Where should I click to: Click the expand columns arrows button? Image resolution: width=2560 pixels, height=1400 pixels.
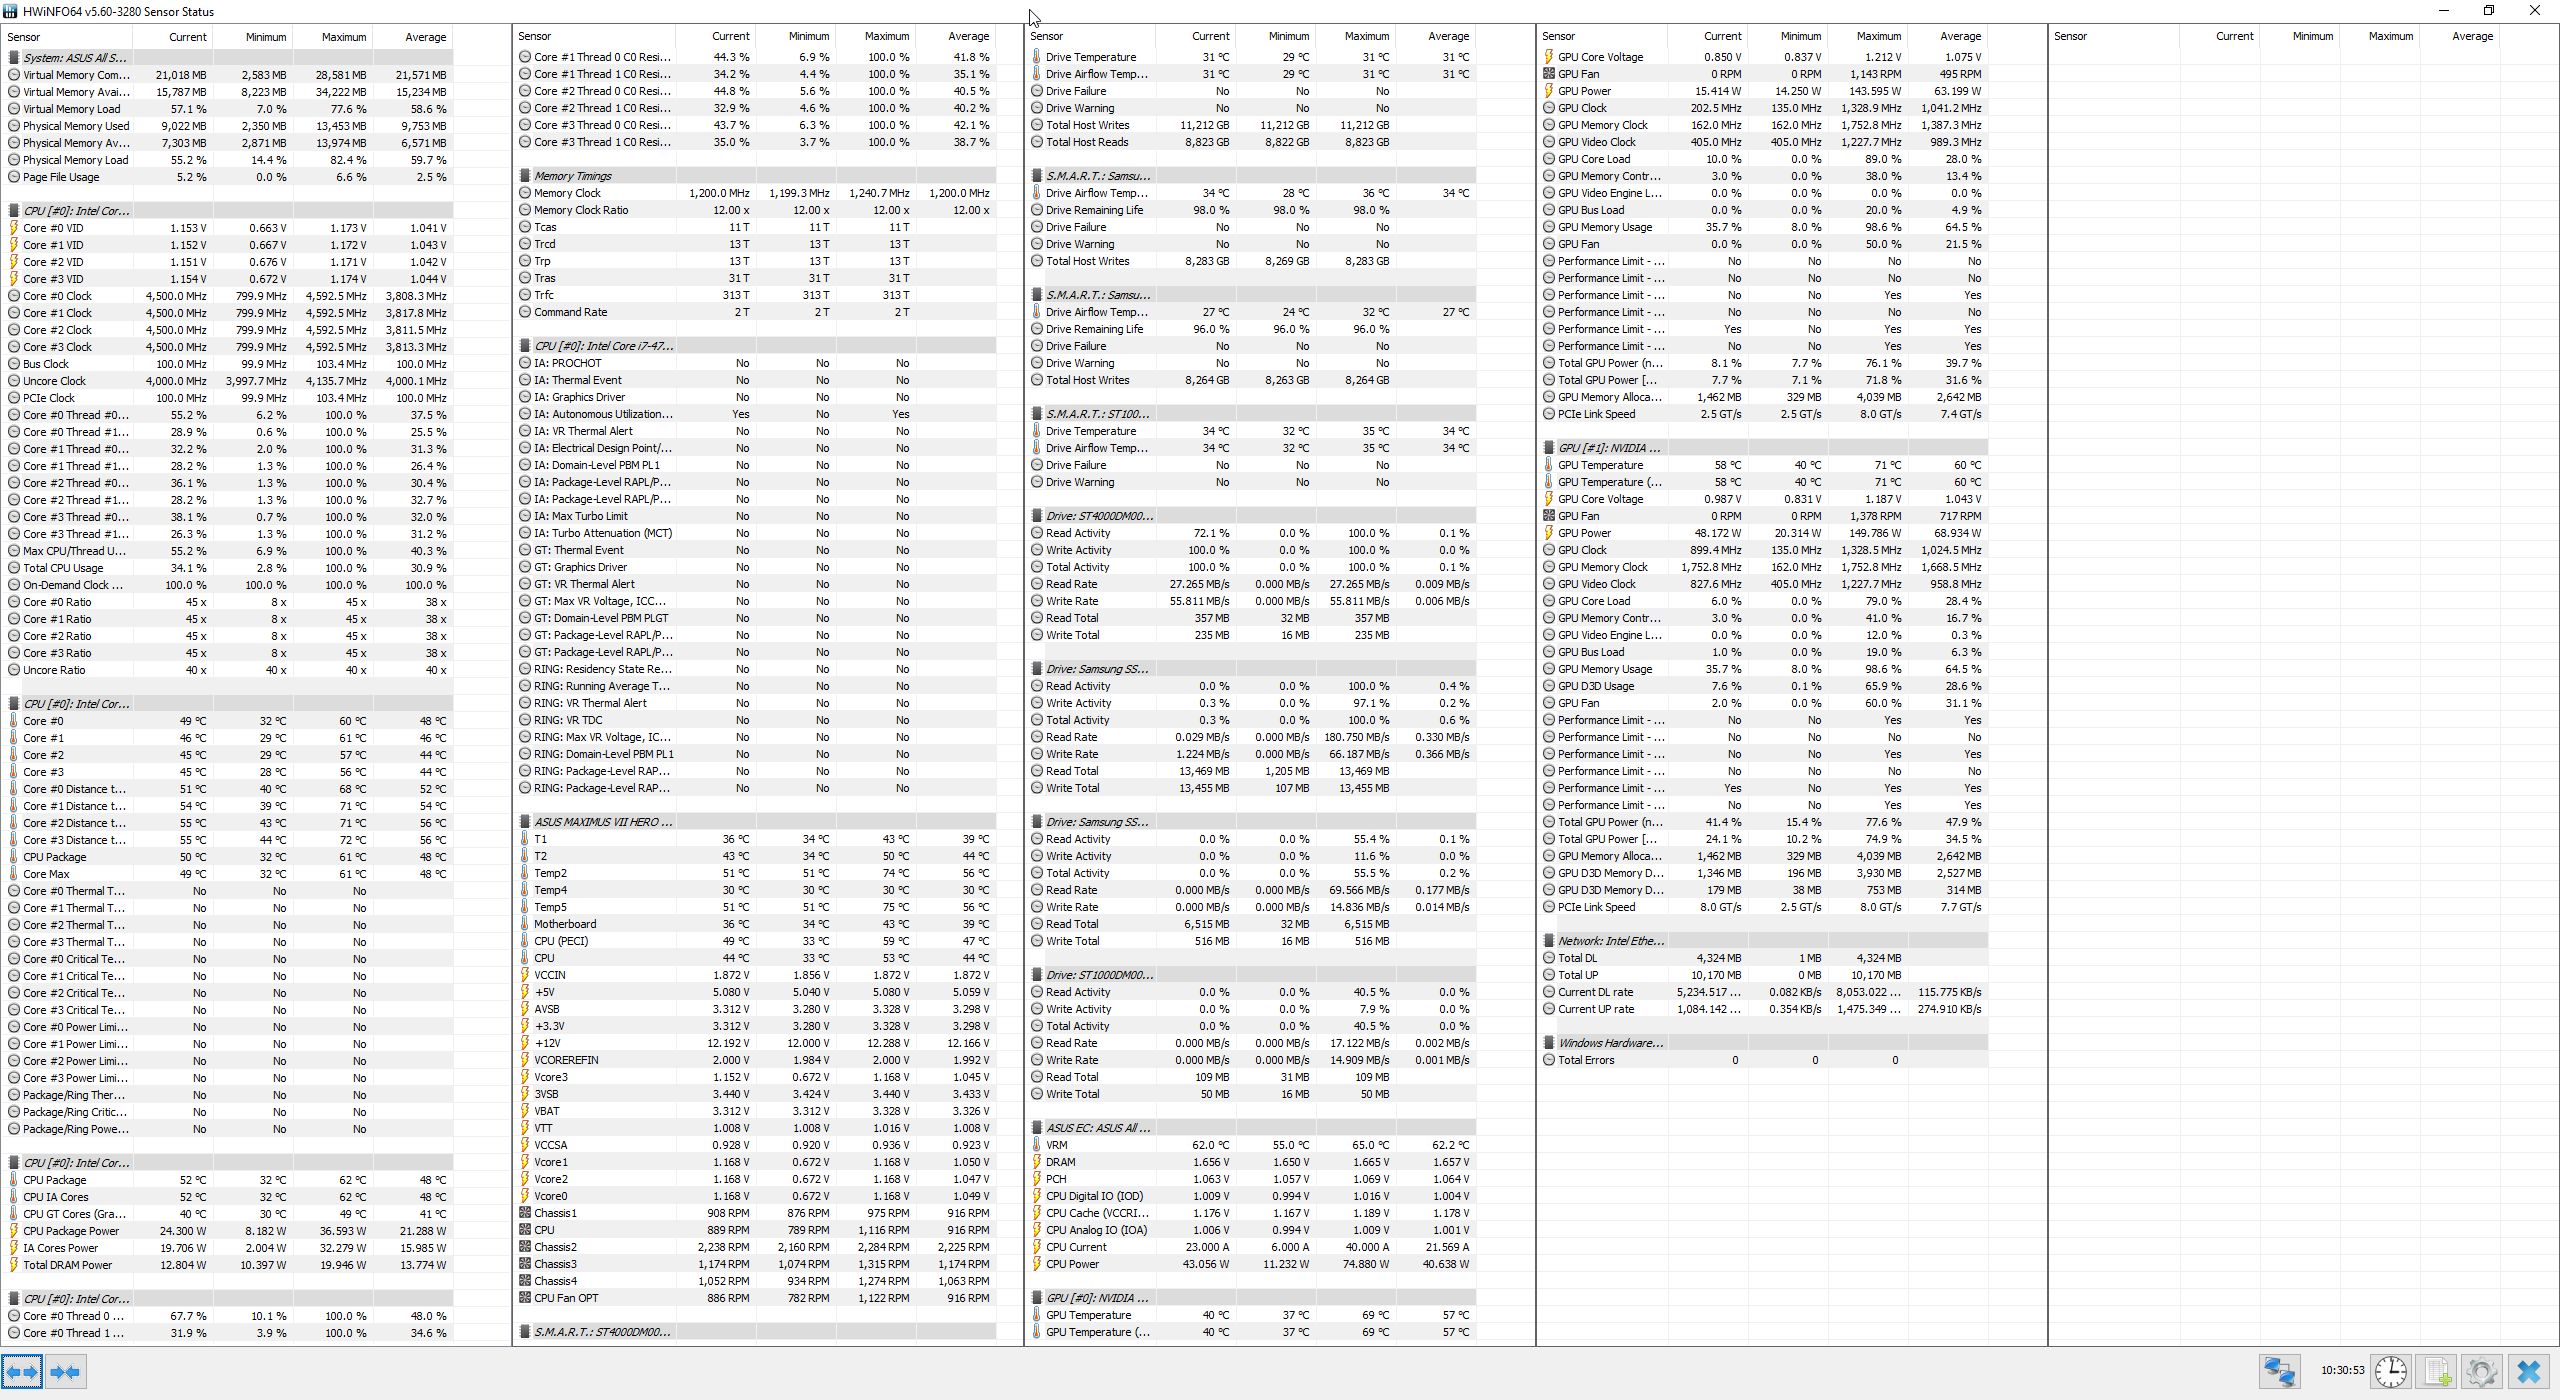pos(22,1371)
